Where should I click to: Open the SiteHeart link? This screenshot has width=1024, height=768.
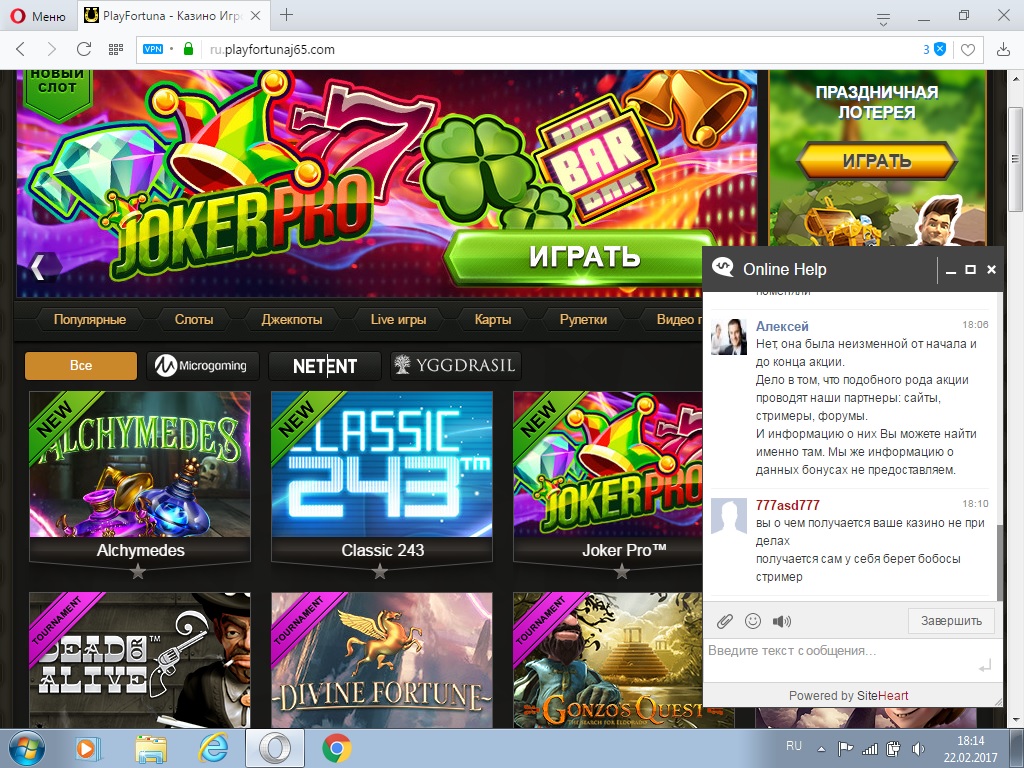click(x=882, y=696)
